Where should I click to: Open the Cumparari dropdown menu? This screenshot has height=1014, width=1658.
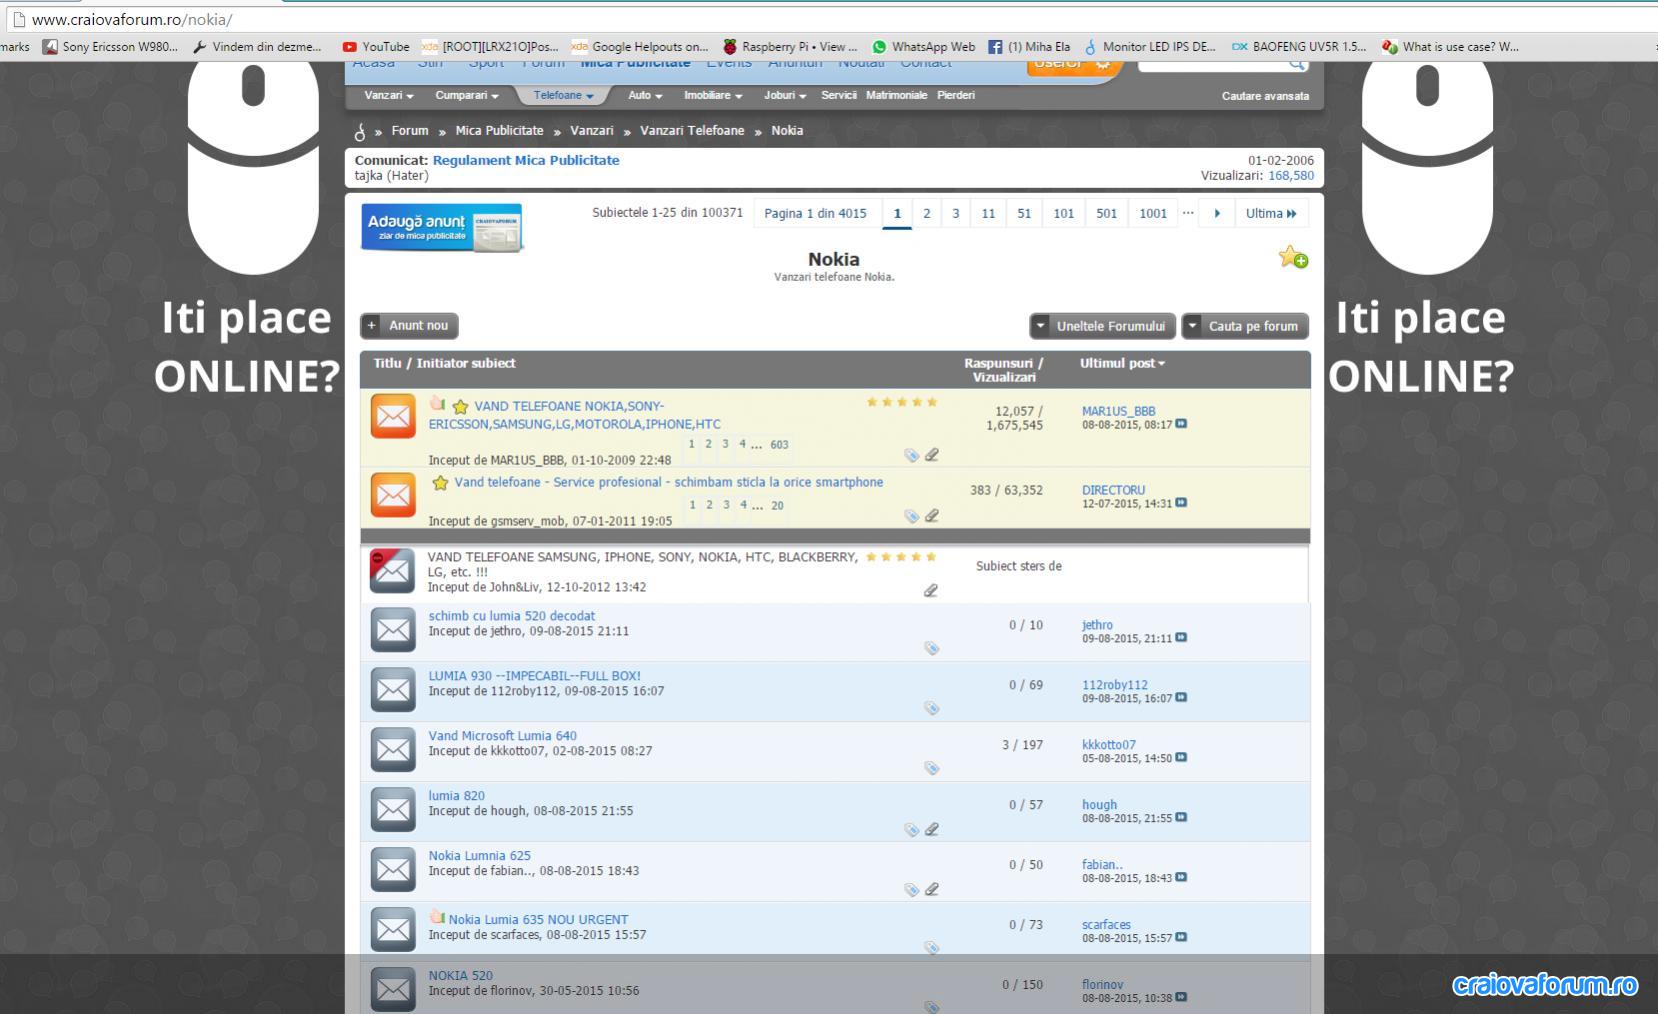click(467, 95)
